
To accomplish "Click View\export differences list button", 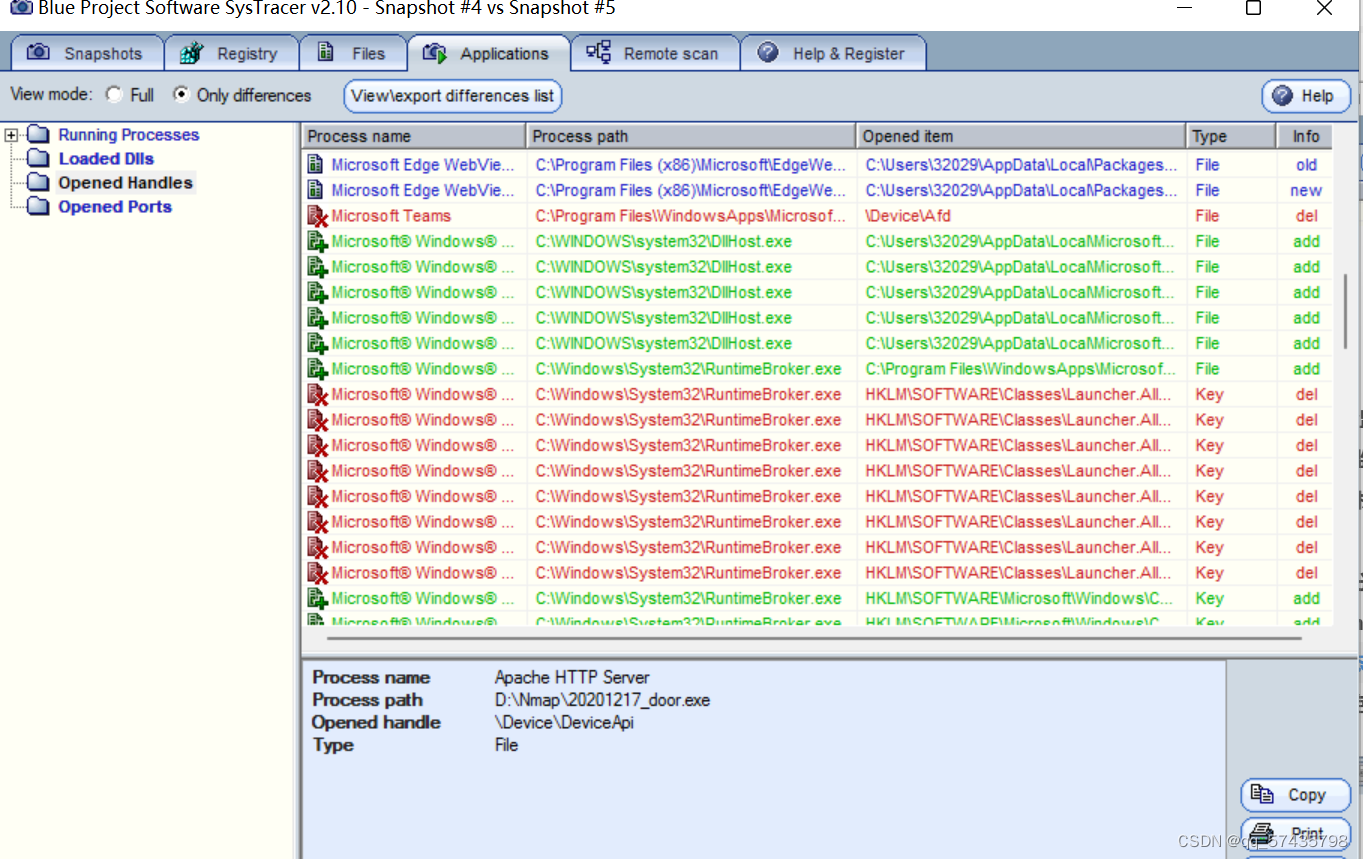I will (x=453, y=96).
